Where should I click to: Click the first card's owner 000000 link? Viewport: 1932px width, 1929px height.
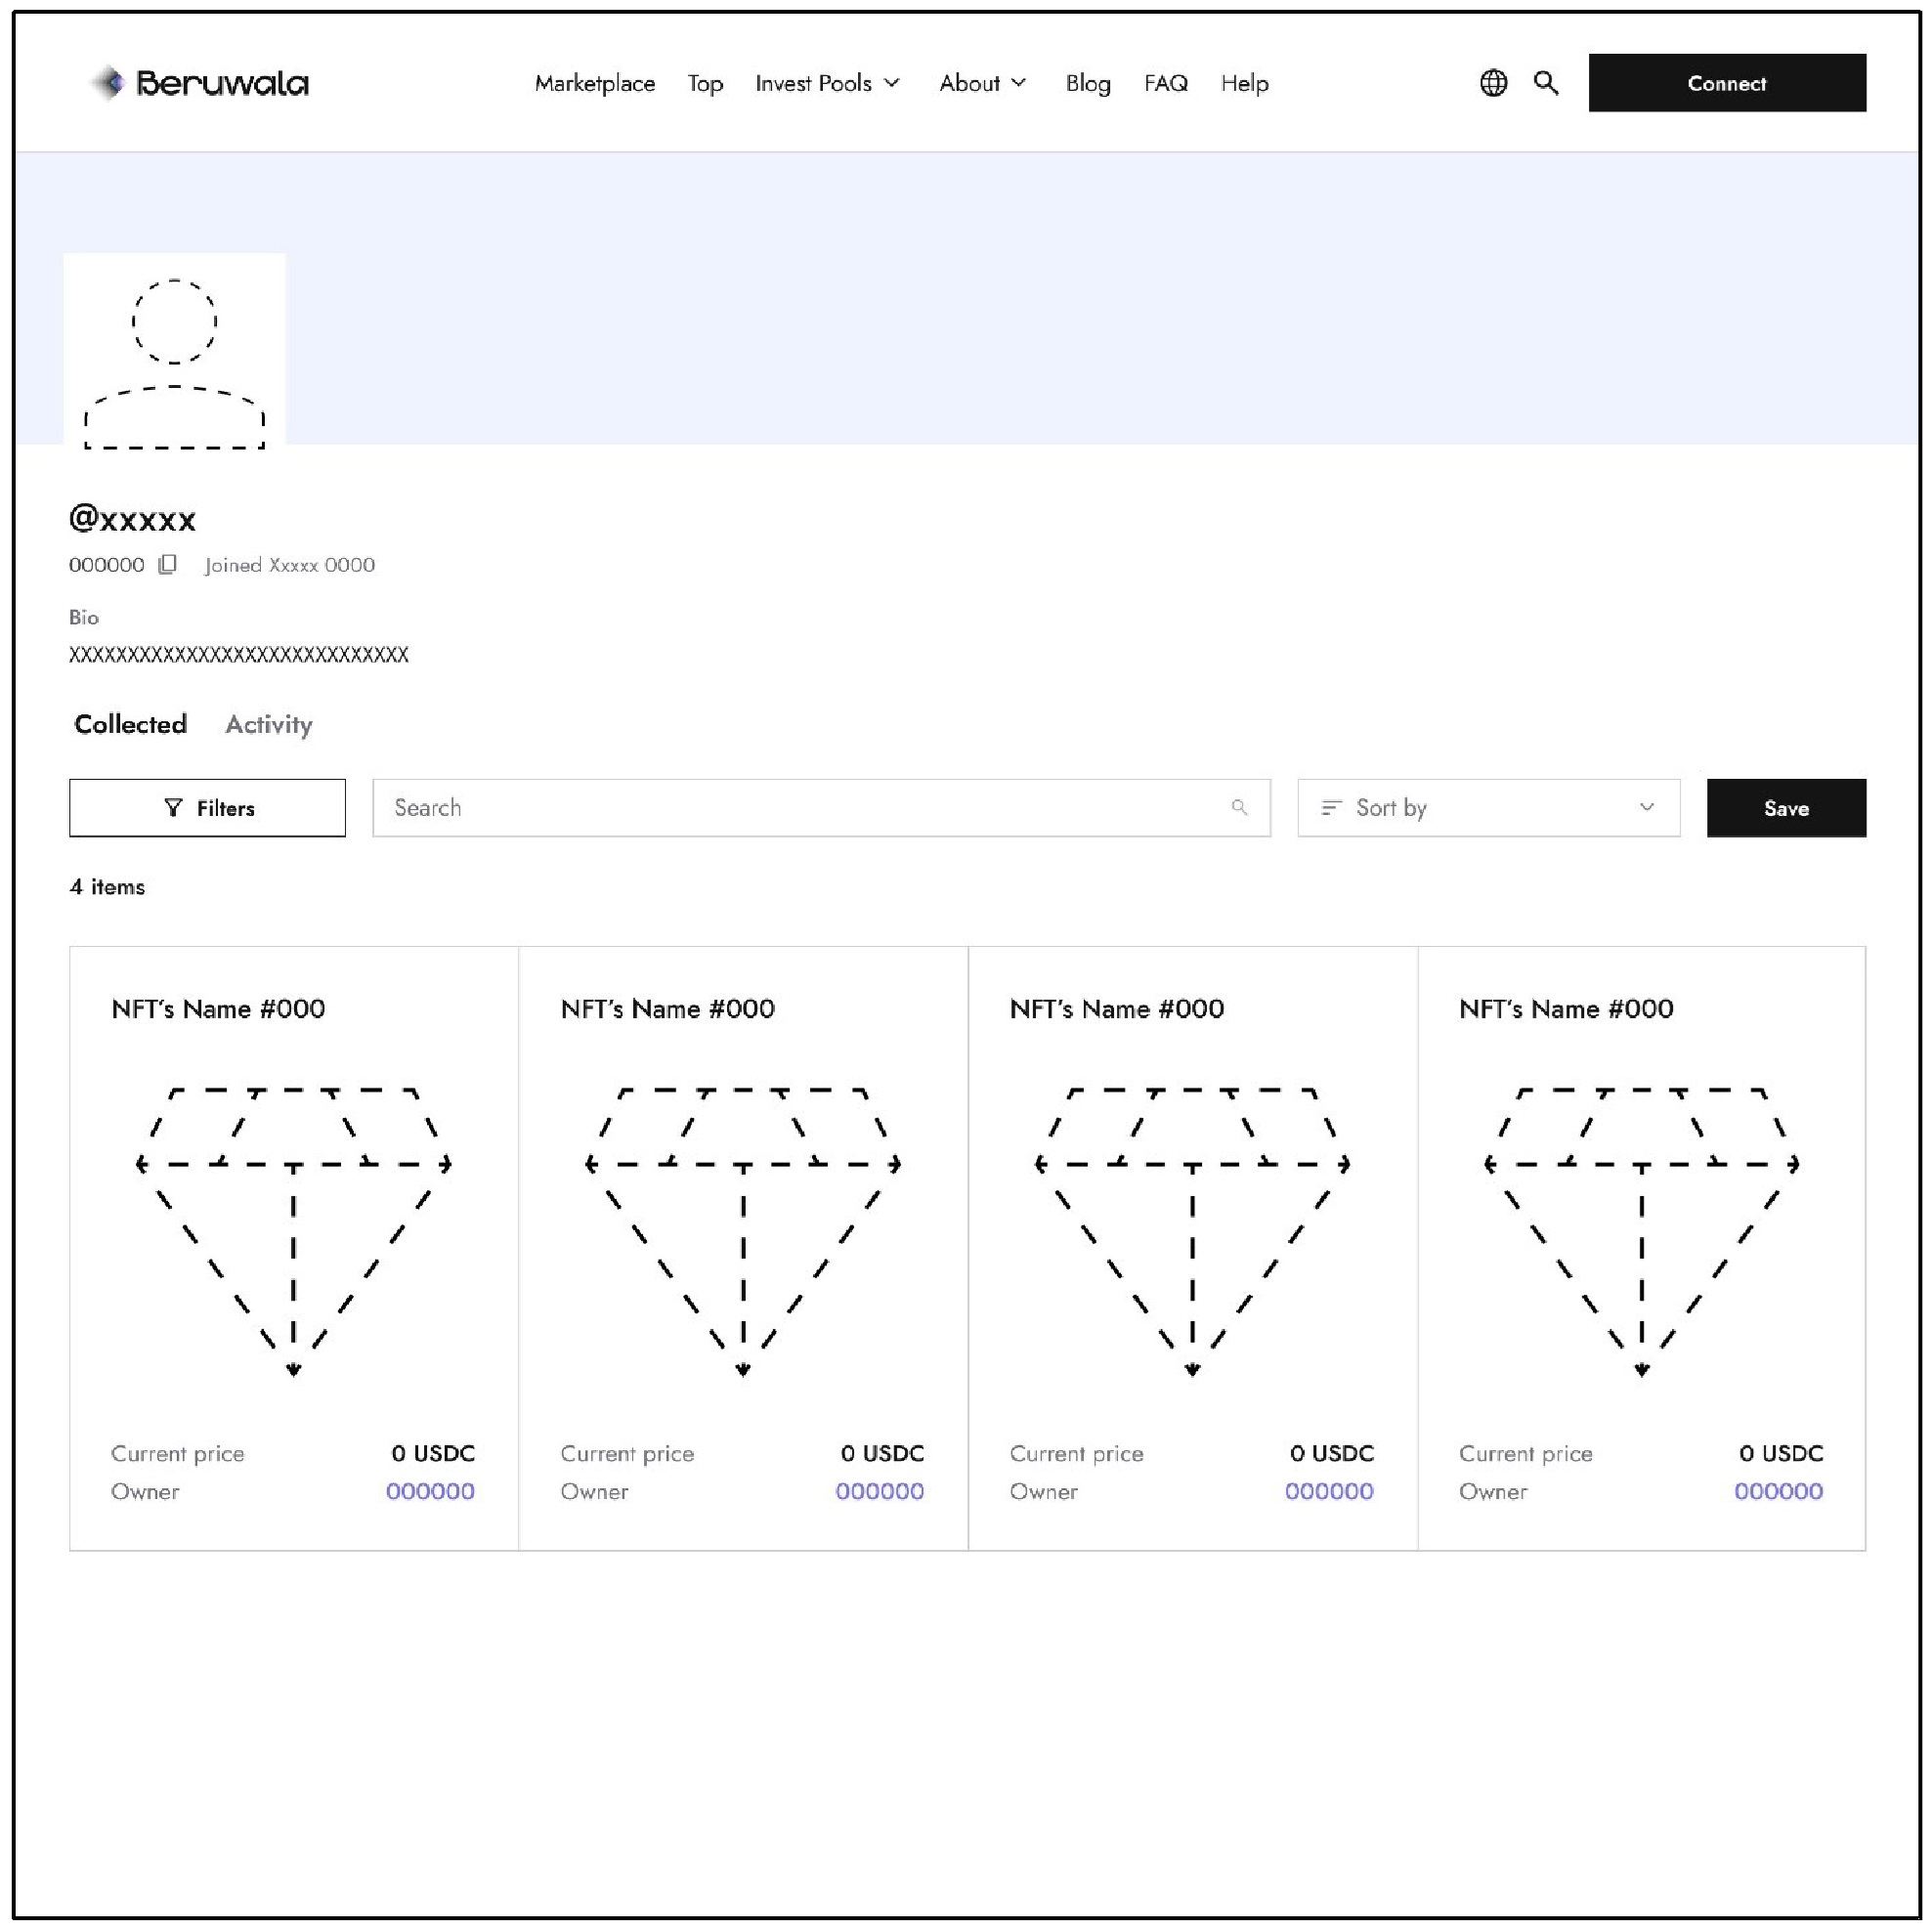(430, 1491)
